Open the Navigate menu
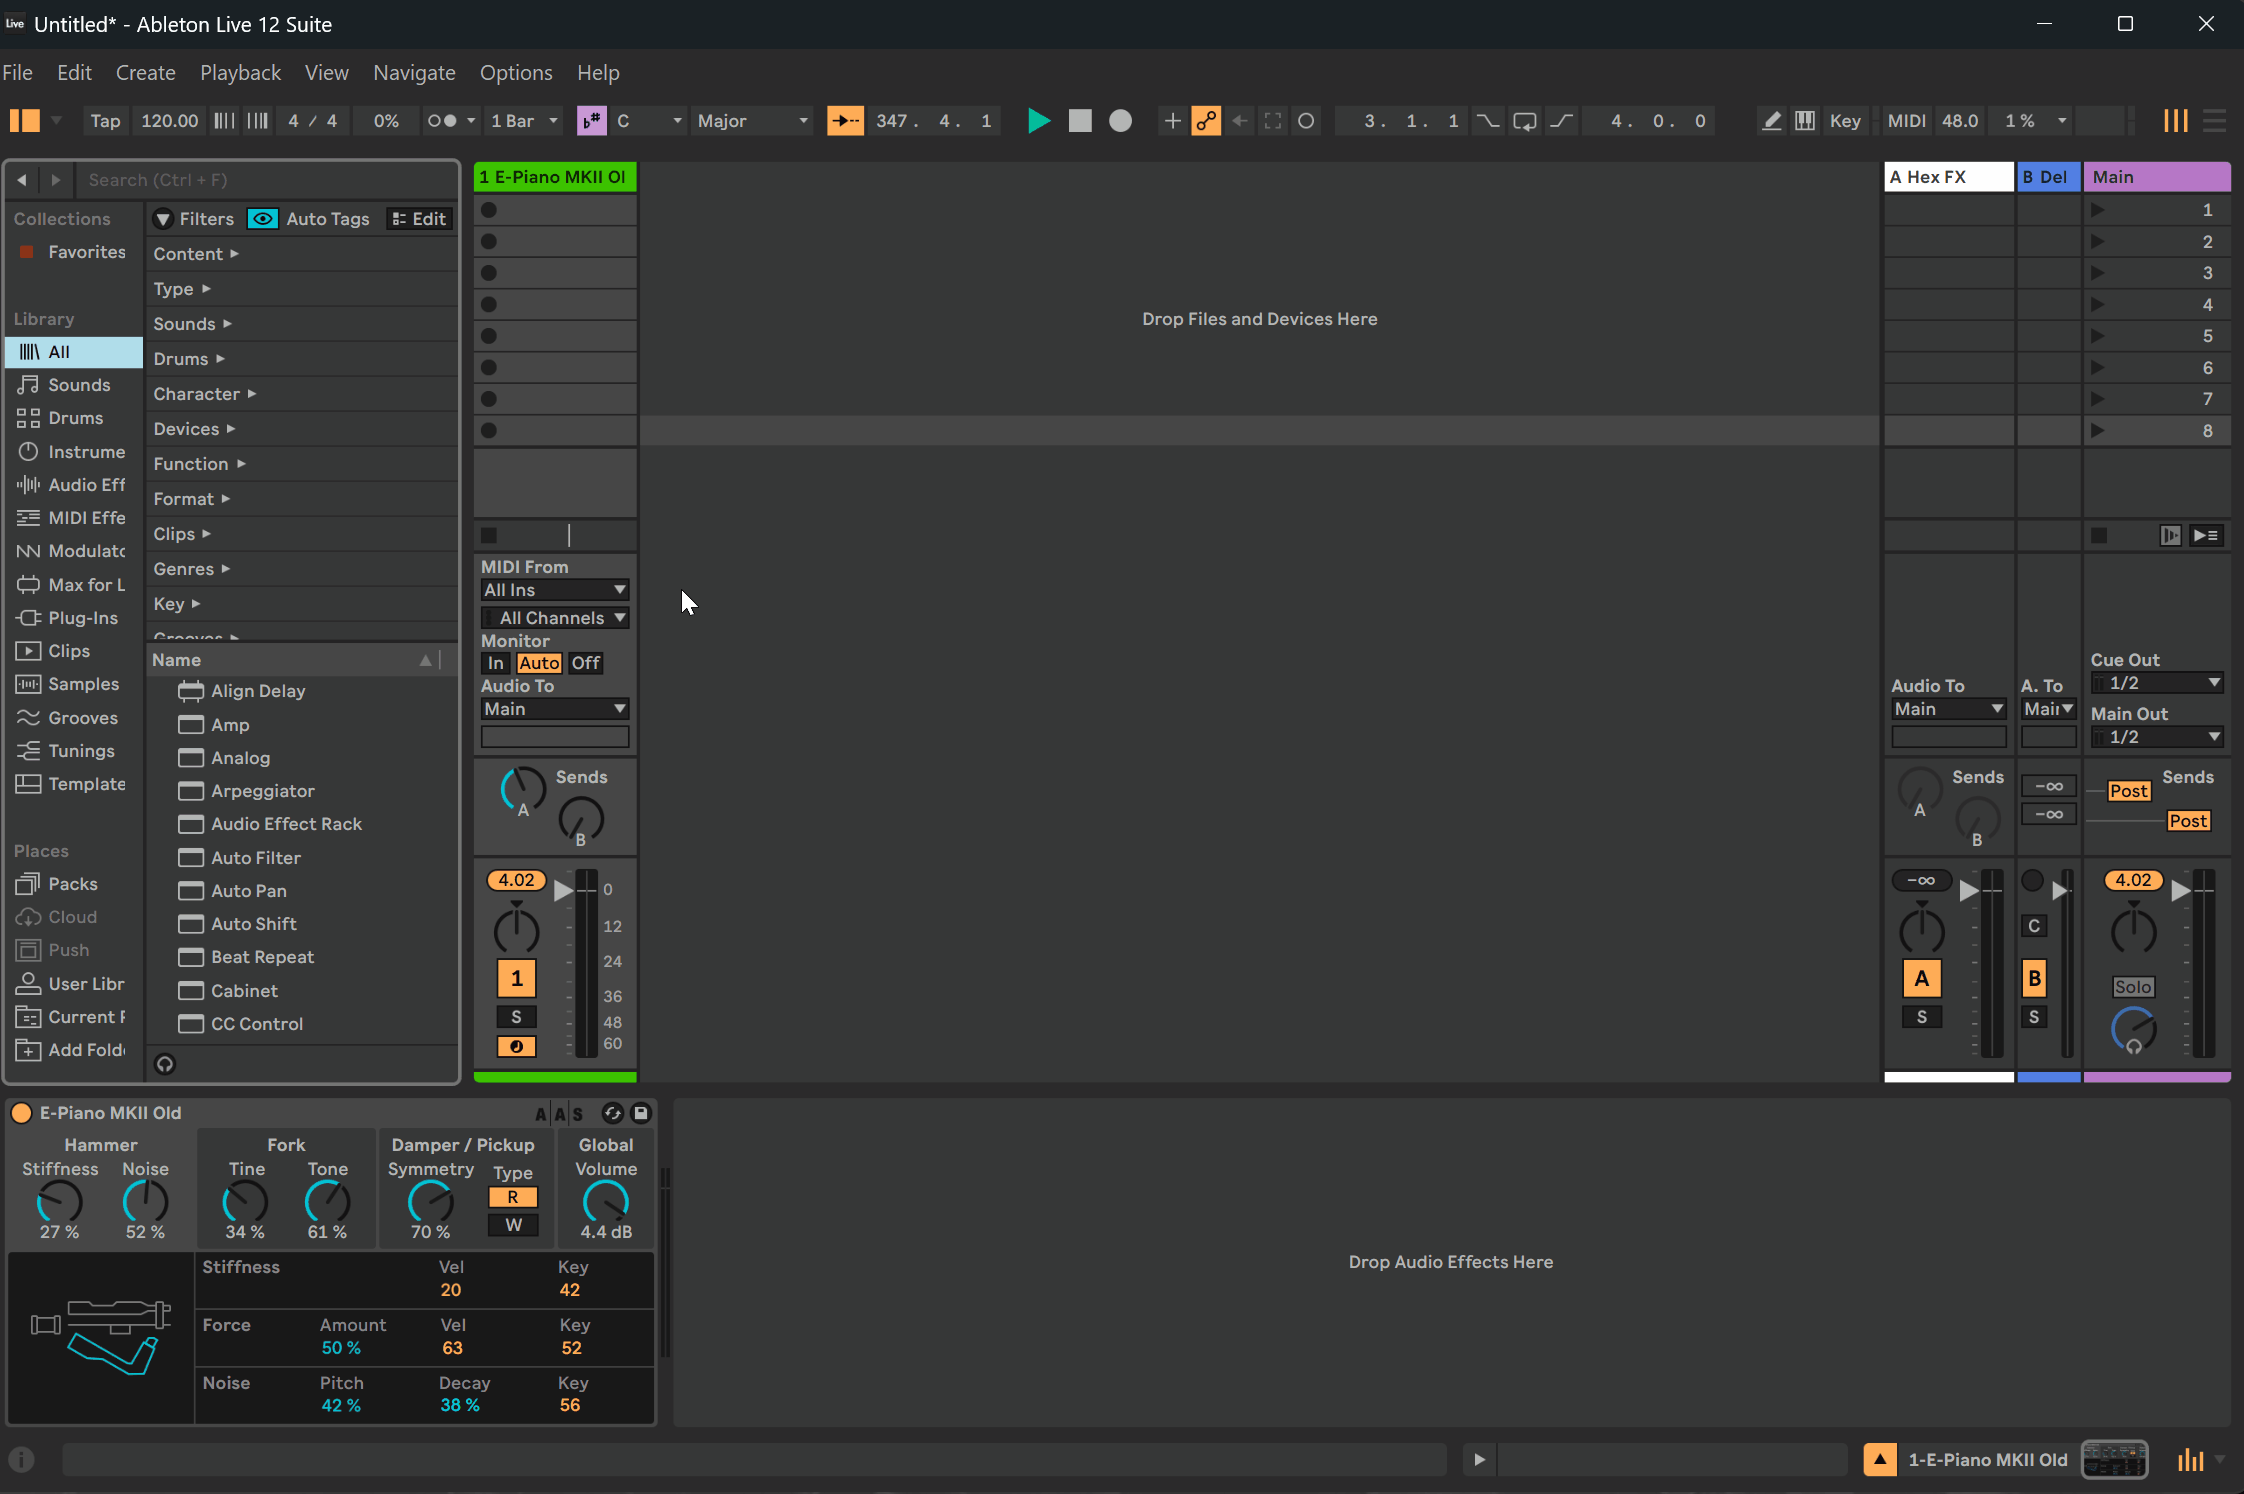 [414, 73]
